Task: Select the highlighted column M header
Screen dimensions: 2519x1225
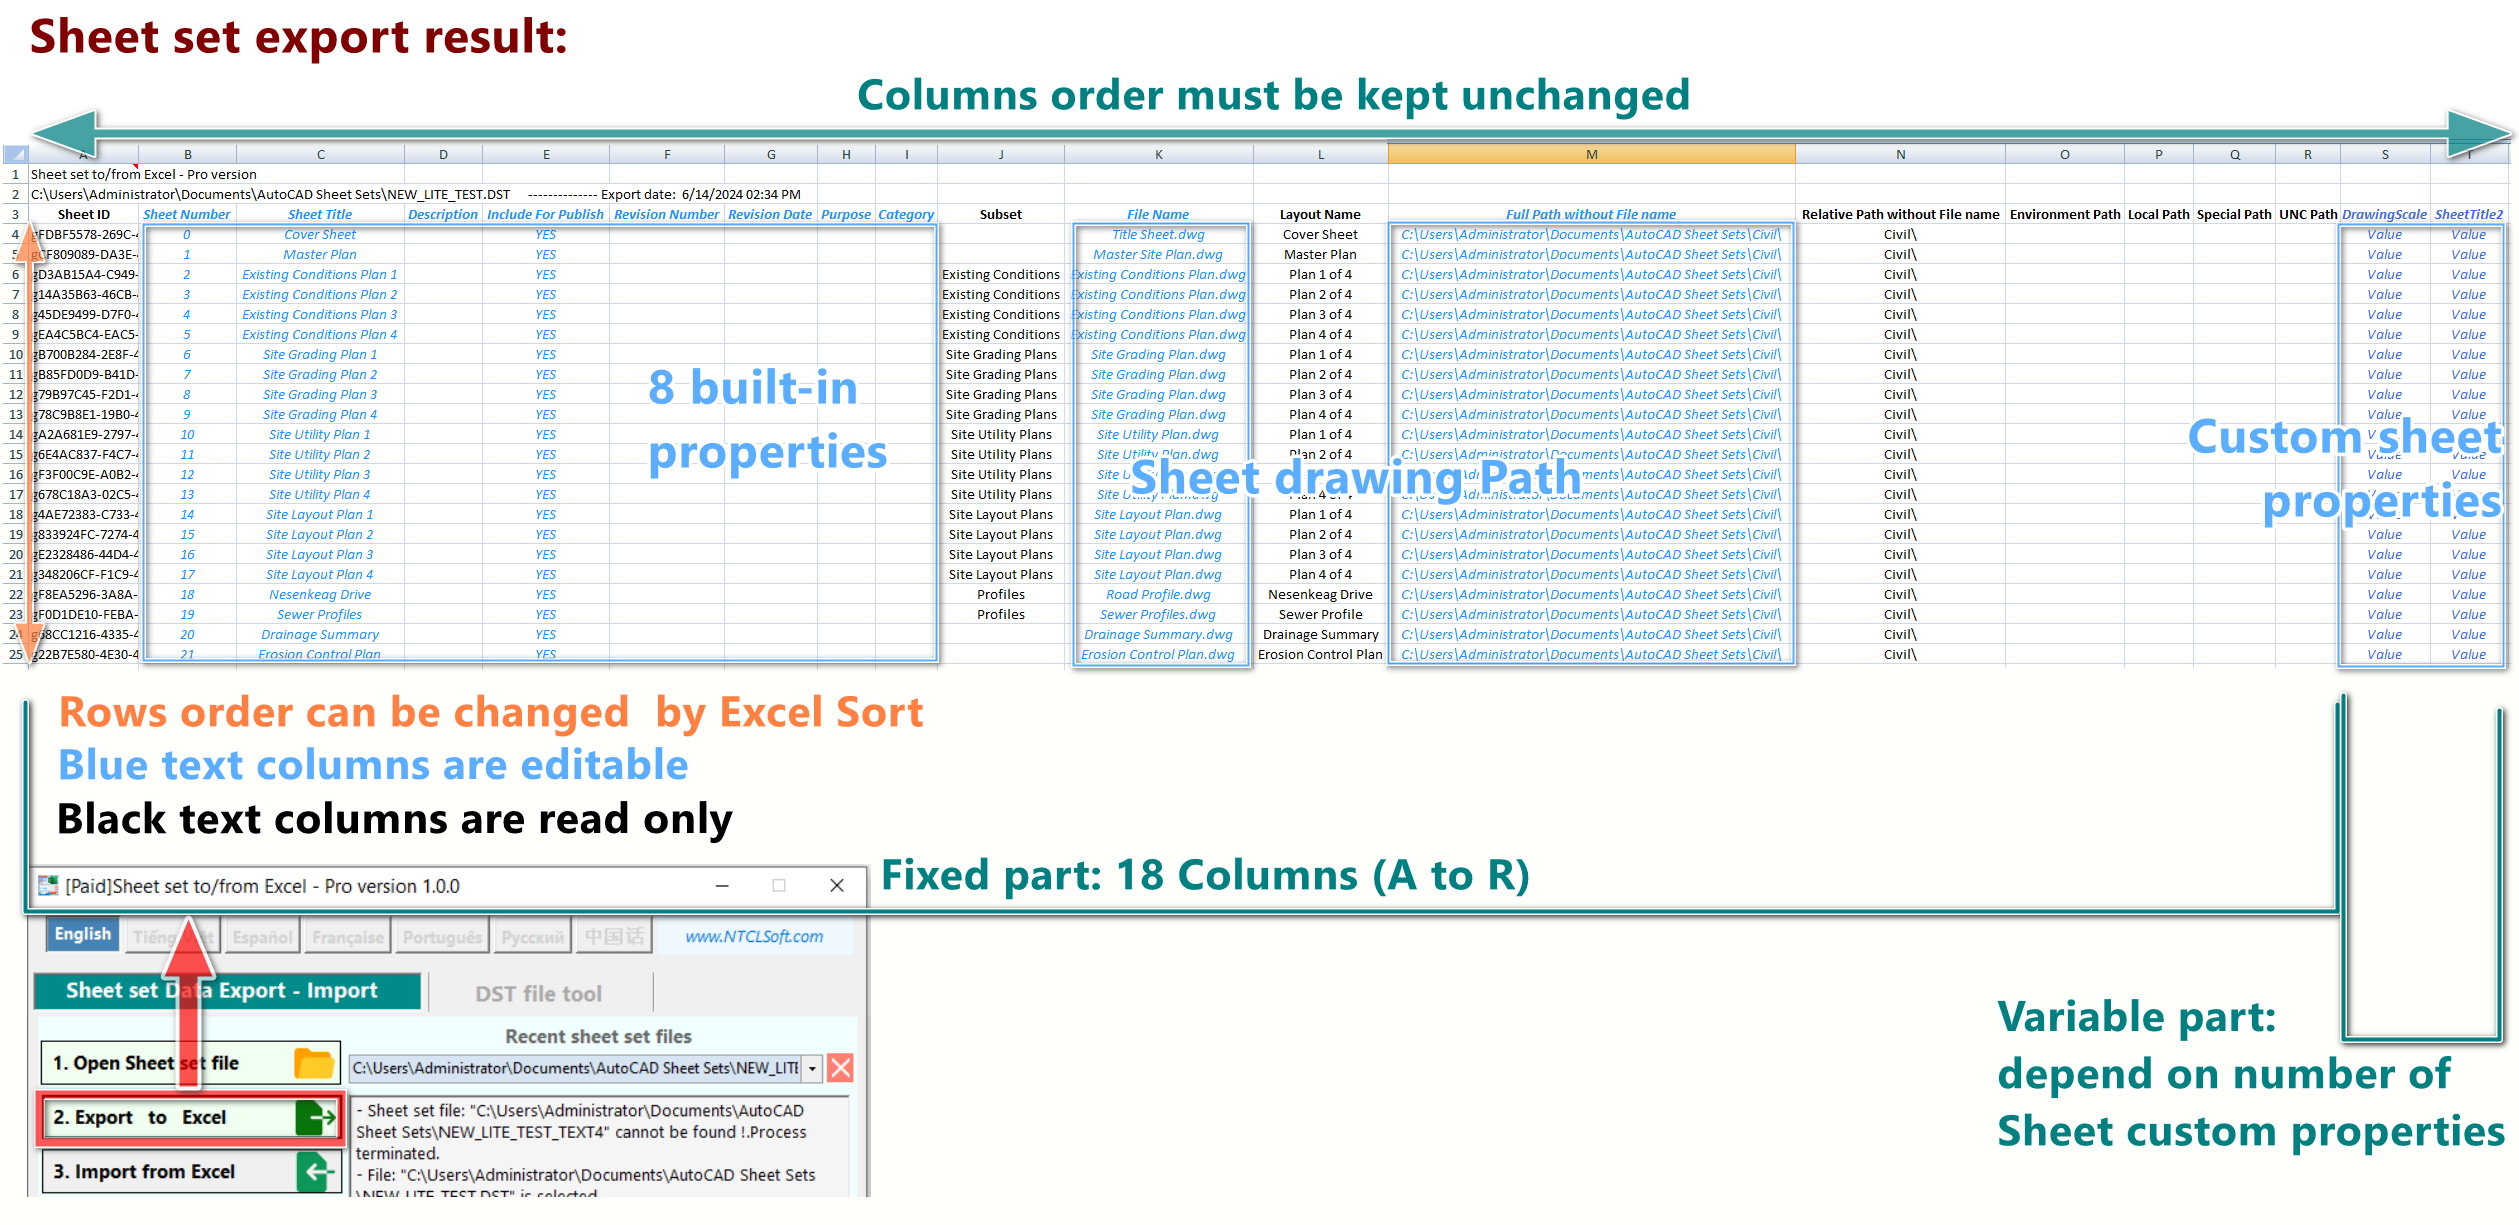Action: [1590, 154]
